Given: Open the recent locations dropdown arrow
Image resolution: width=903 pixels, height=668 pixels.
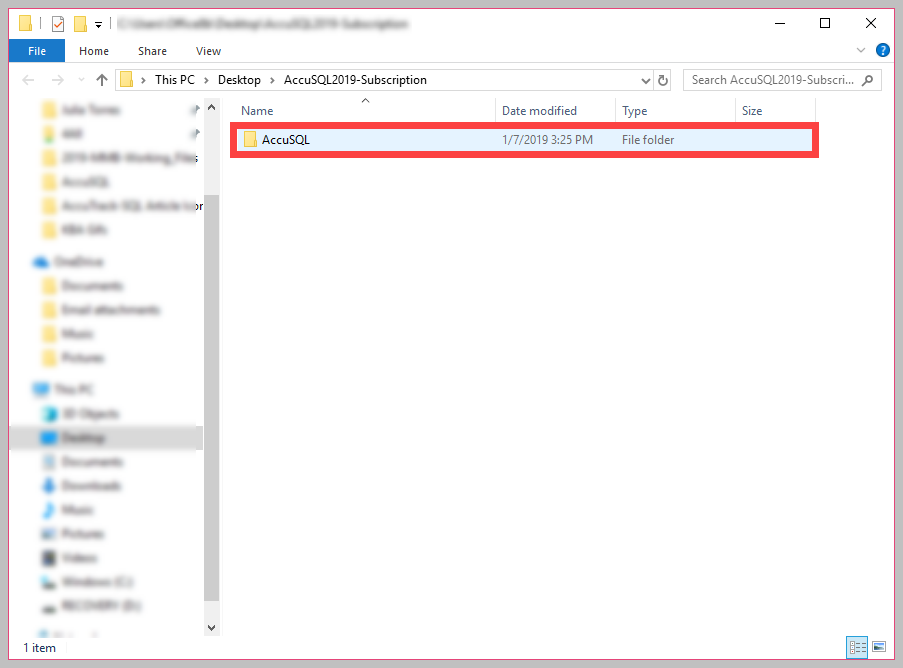Looking at the screenshot, I should [81, 80].
